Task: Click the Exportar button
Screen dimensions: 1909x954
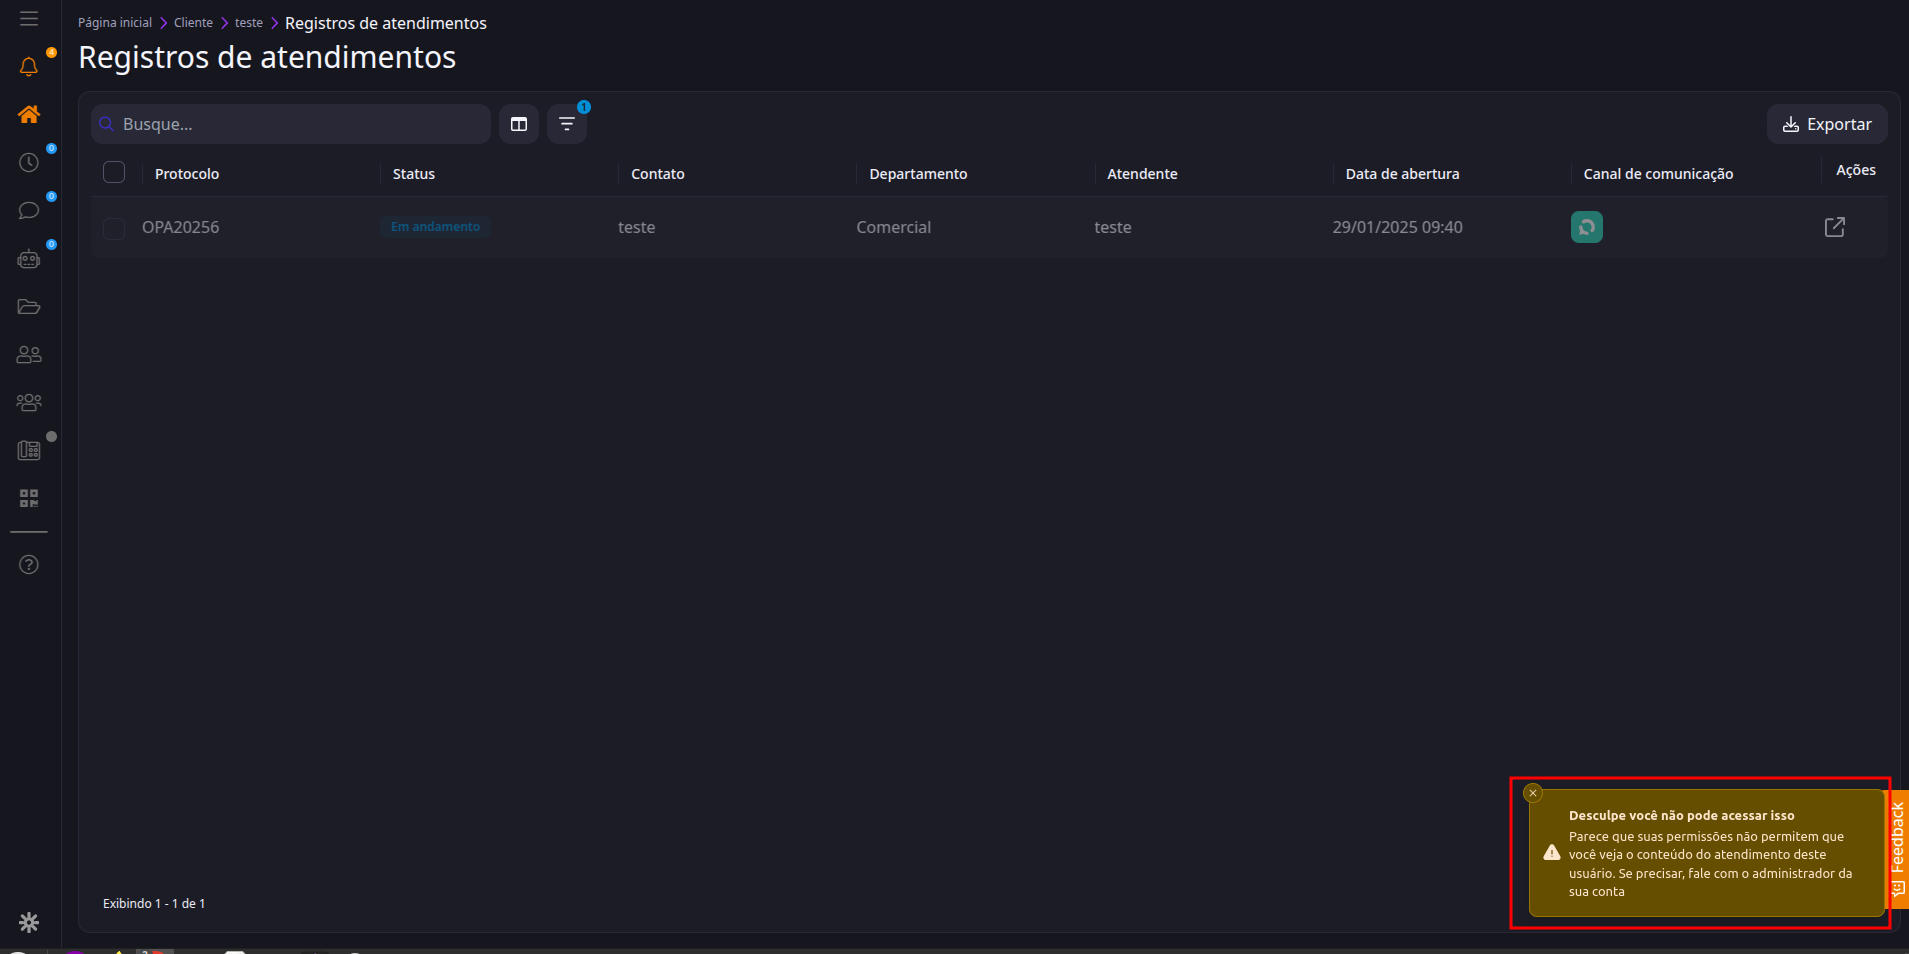Action: [x=1827, y=124]
